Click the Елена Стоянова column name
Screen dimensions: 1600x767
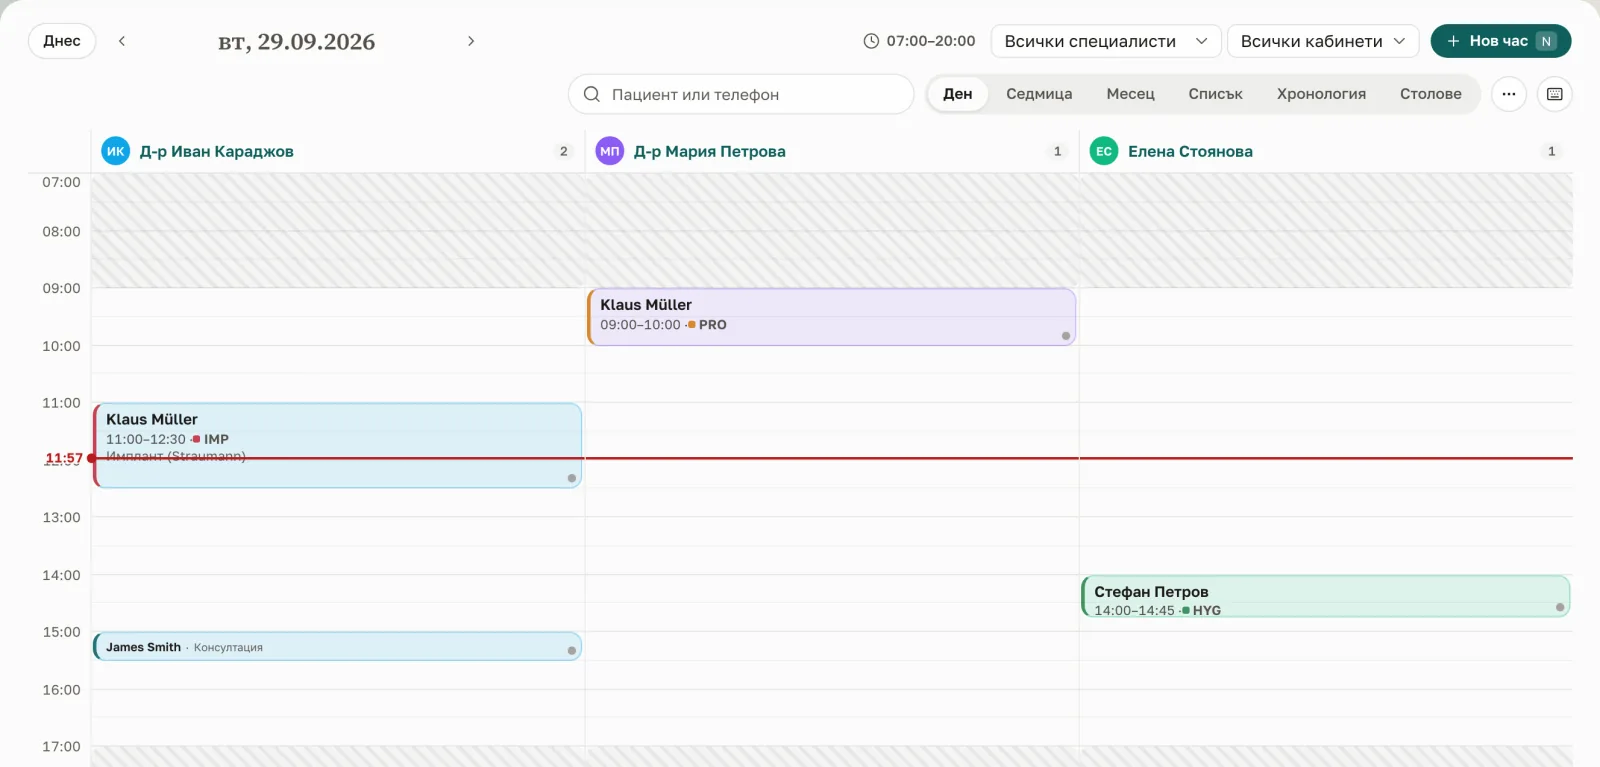point(1190,152)
